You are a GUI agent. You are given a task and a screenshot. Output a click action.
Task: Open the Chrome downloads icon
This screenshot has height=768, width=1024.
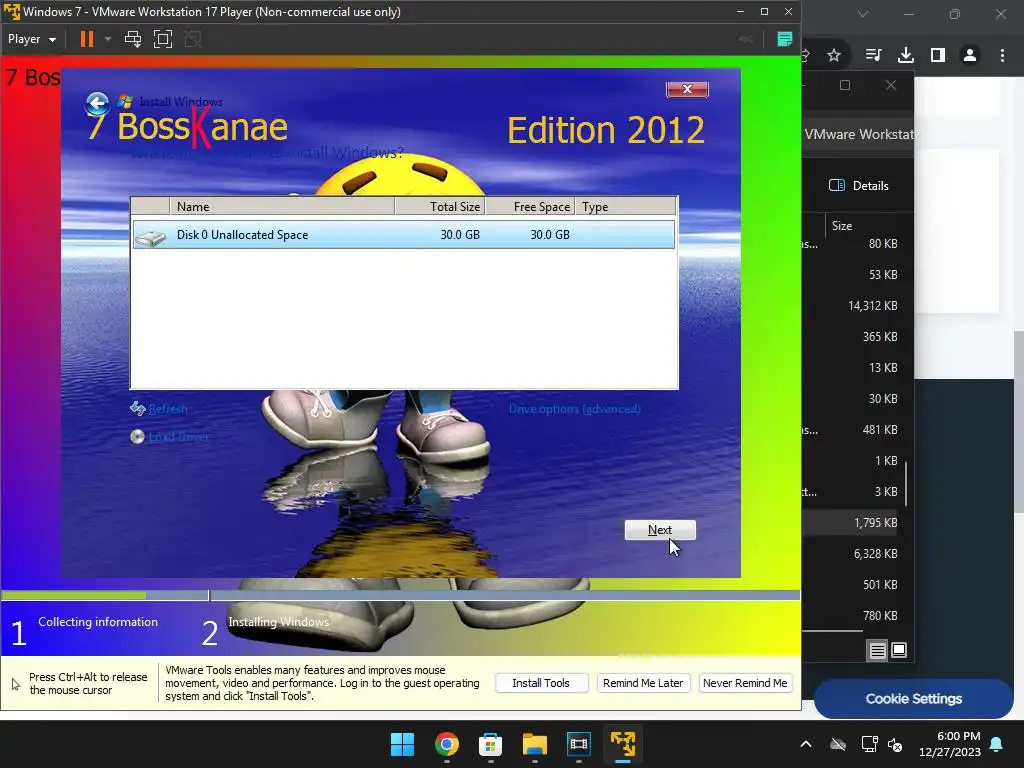click(x=906, y=56)
